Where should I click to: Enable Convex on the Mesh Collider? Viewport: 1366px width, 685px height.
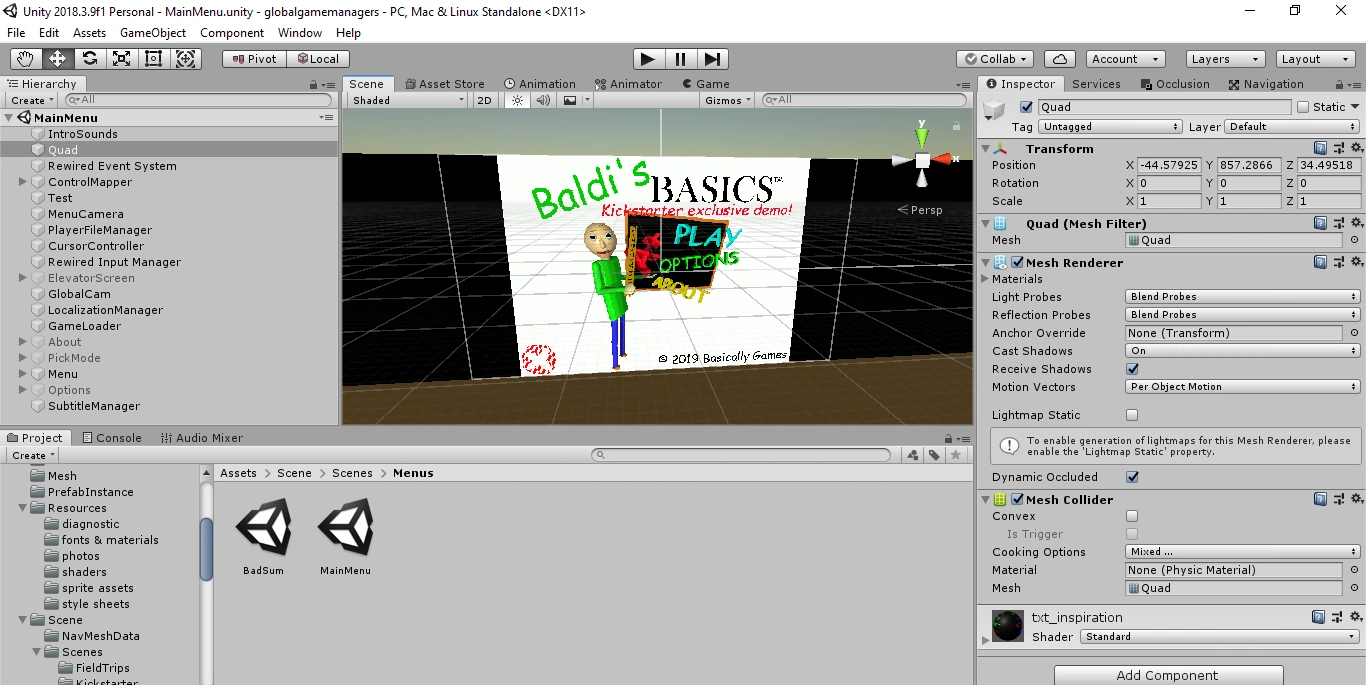pyautogui.click(x=1131, y=516)
